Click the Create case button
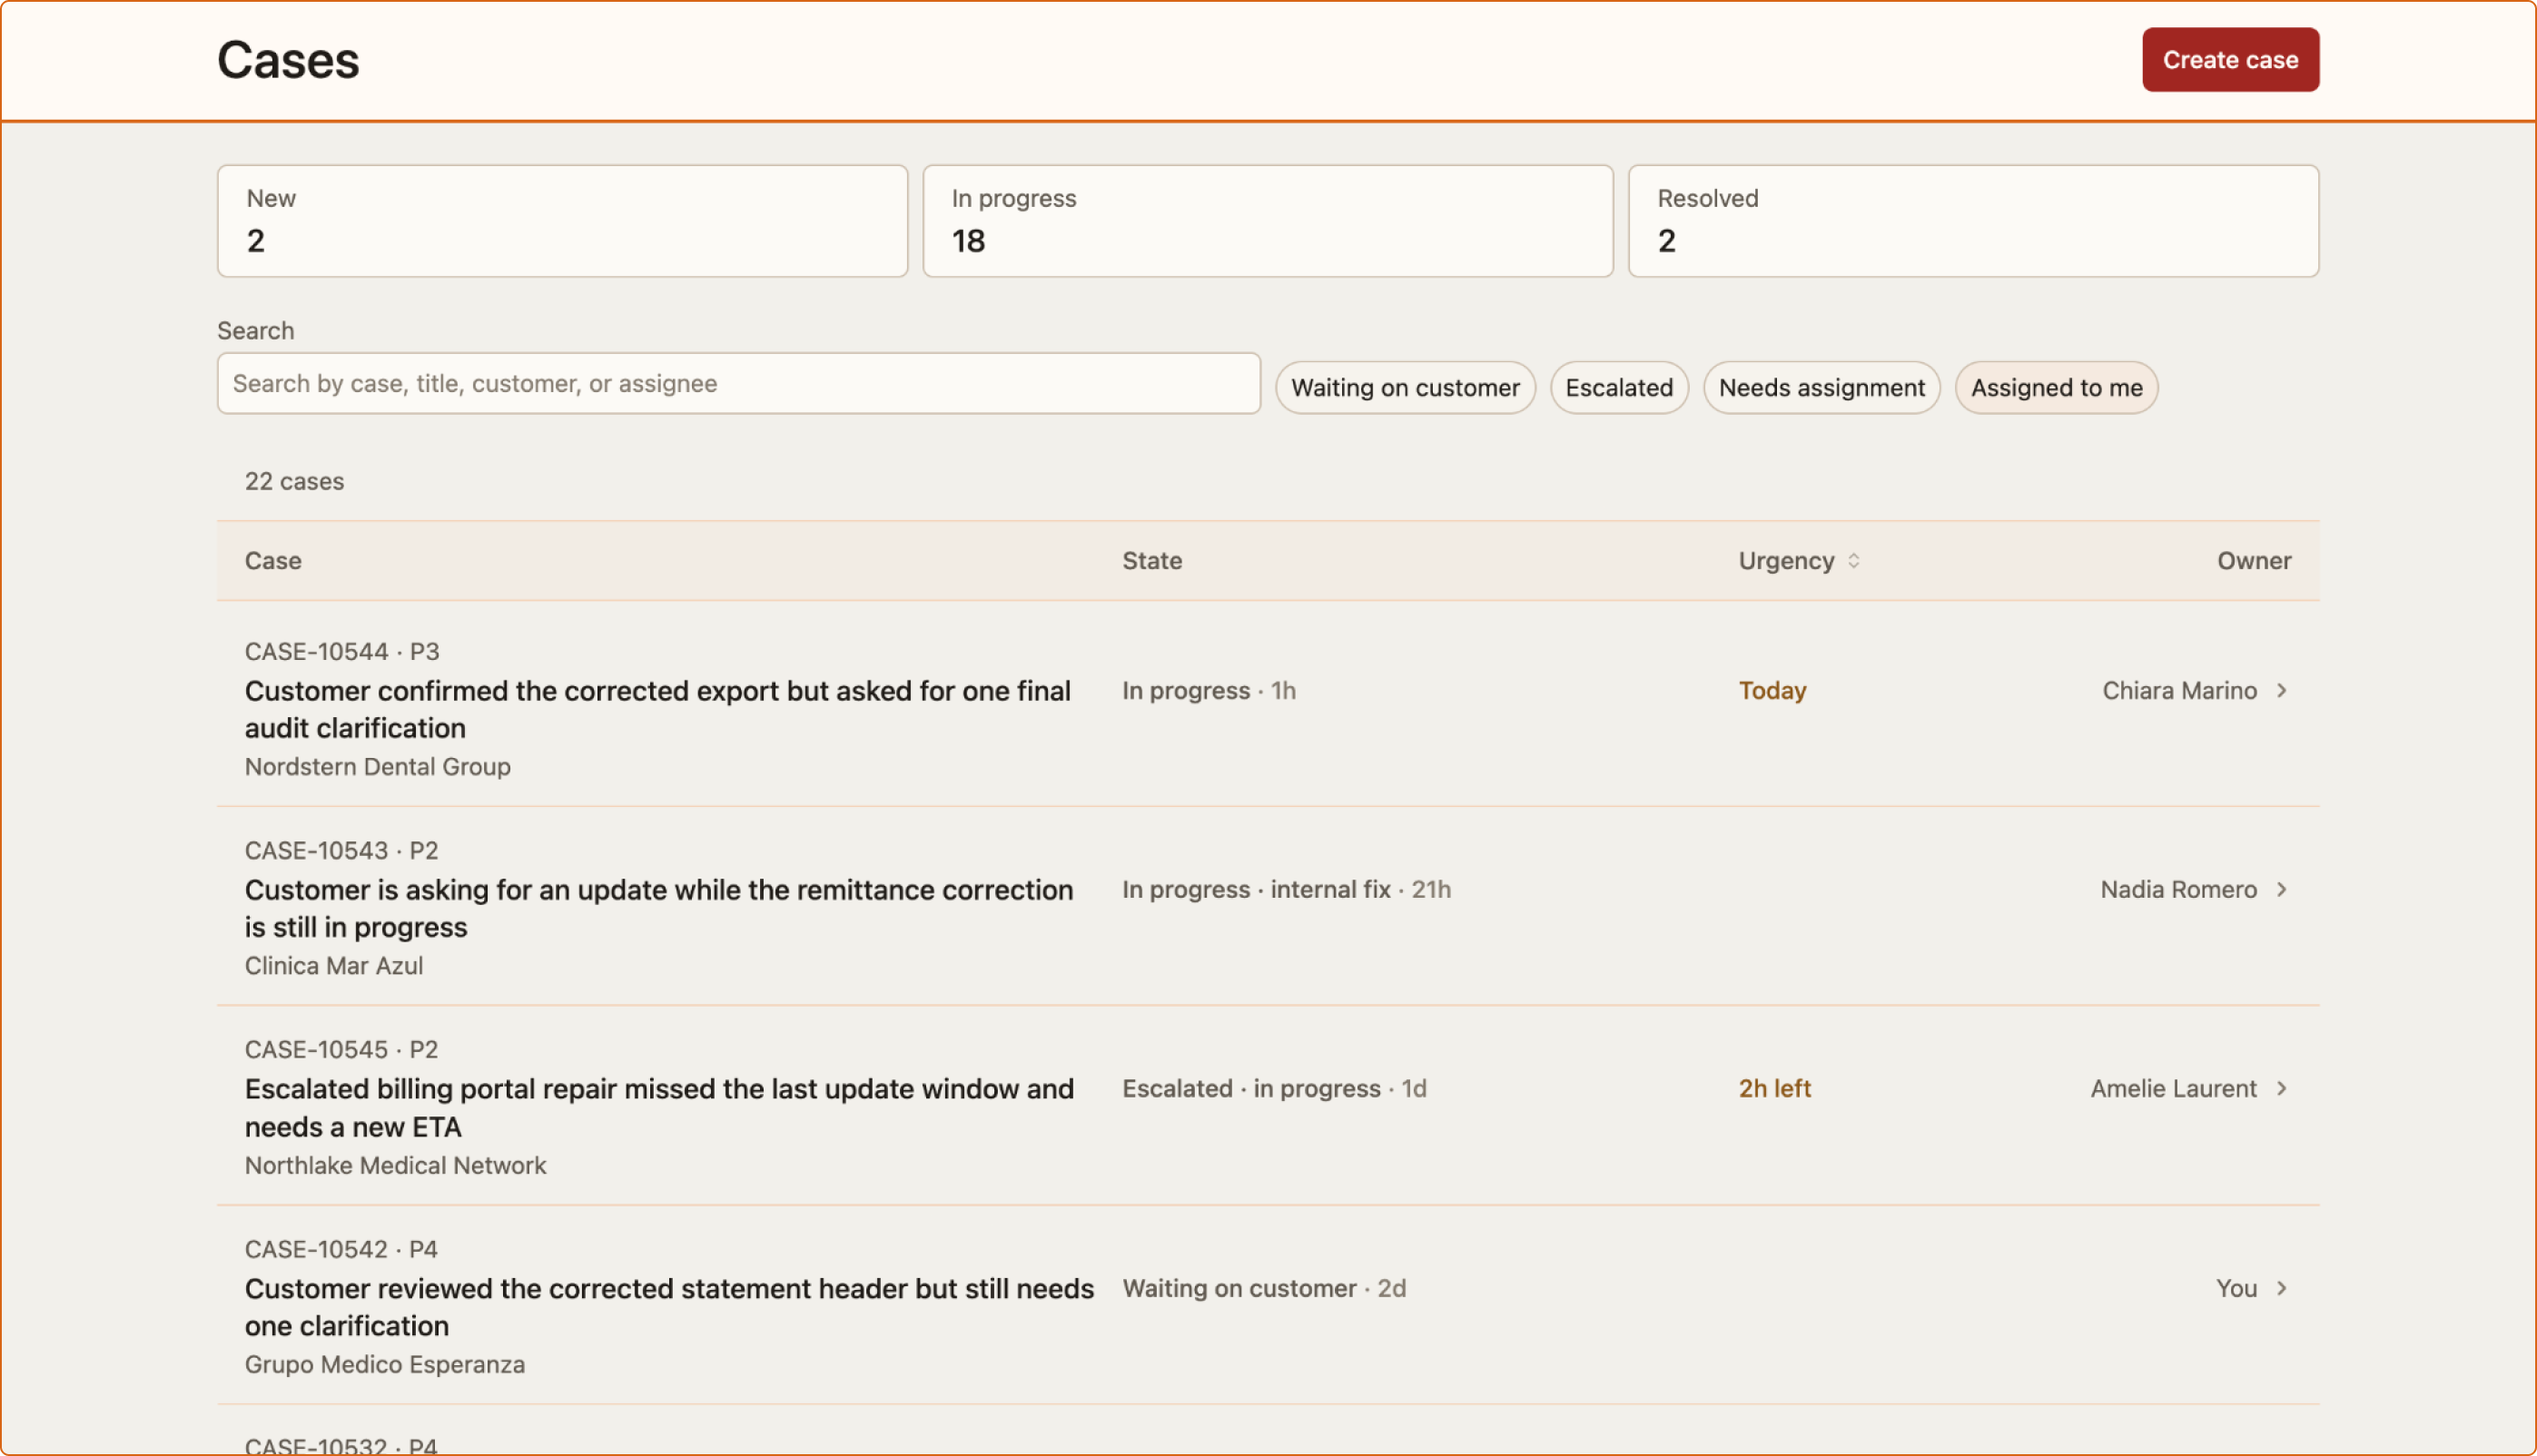Screen dimensions: 2537x1456 pos(2229,60)
